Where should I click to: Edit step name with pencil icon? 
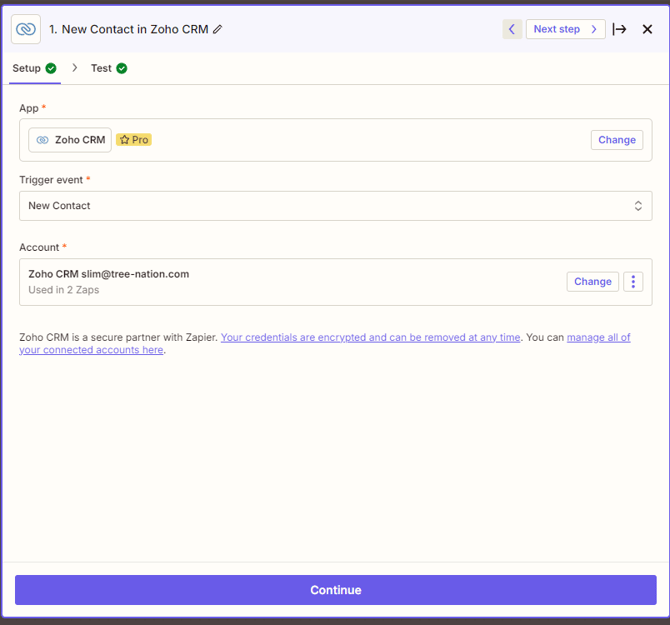[x=217, y=29]
